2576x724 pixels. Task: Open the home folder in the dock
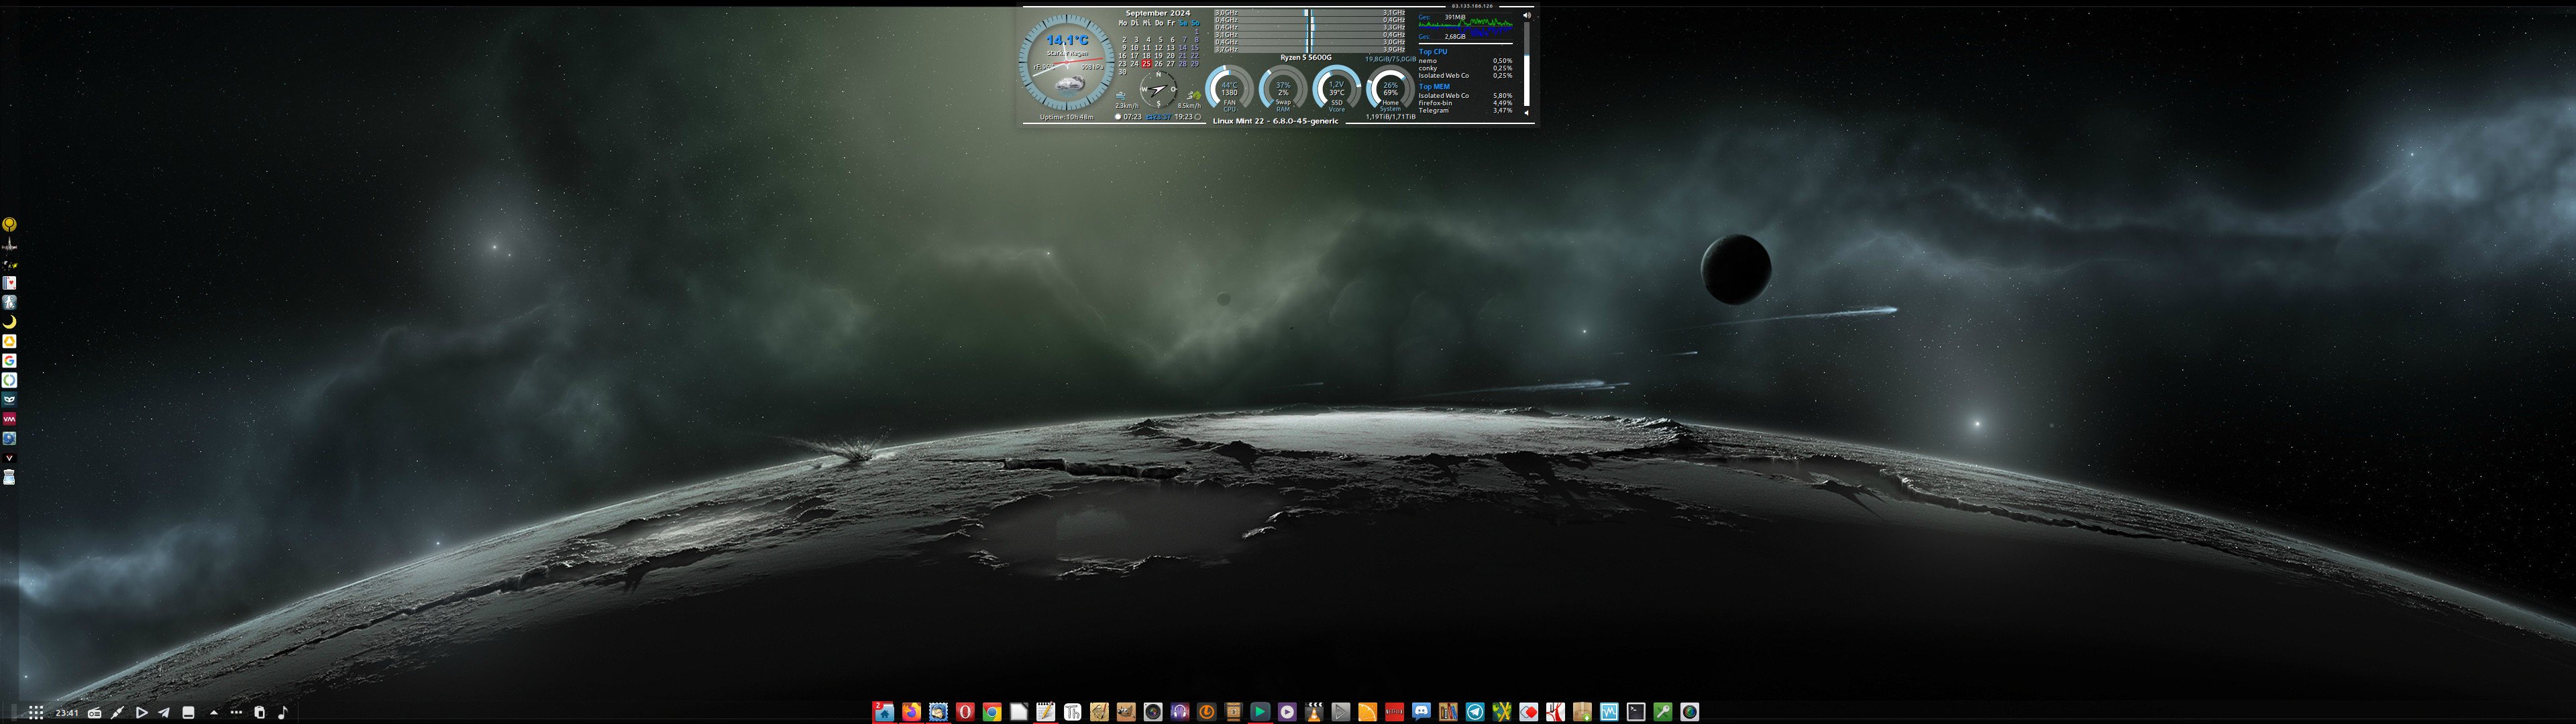coord(885,712)
